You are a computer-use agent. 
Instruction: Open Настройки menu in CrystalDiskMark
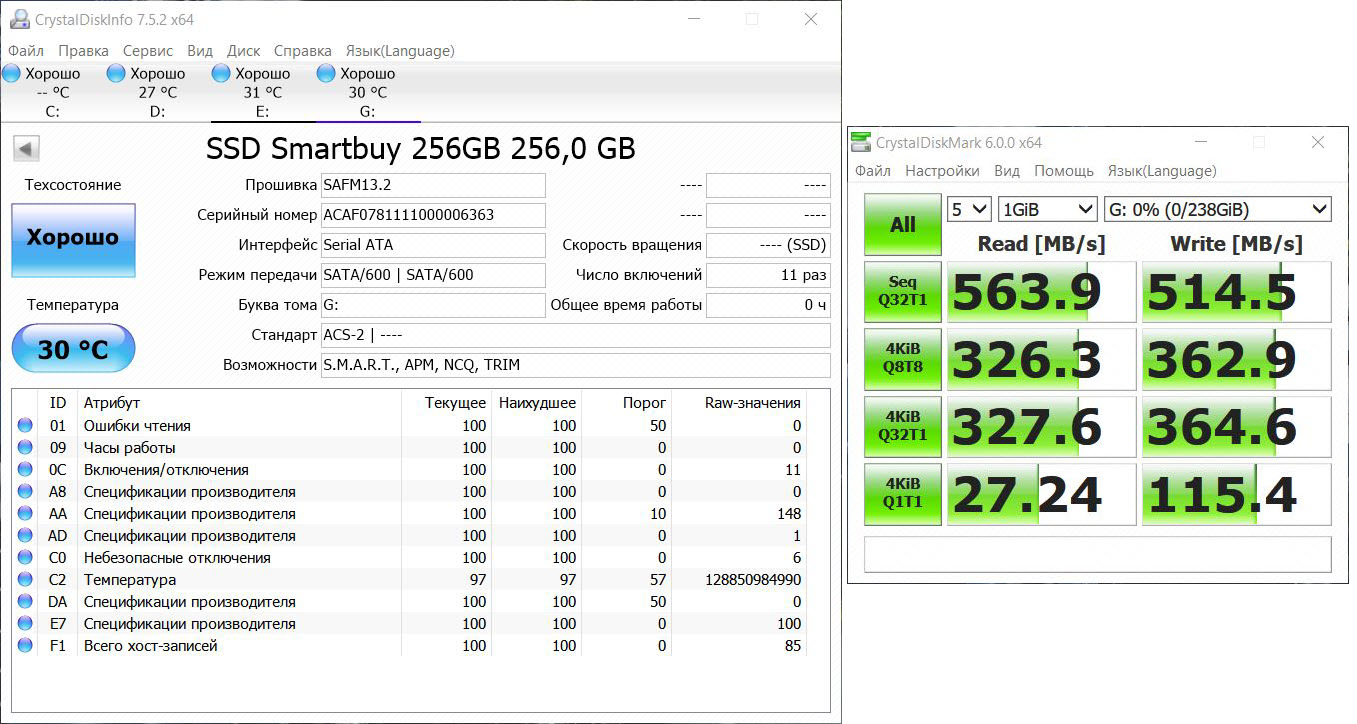(942, 171)
